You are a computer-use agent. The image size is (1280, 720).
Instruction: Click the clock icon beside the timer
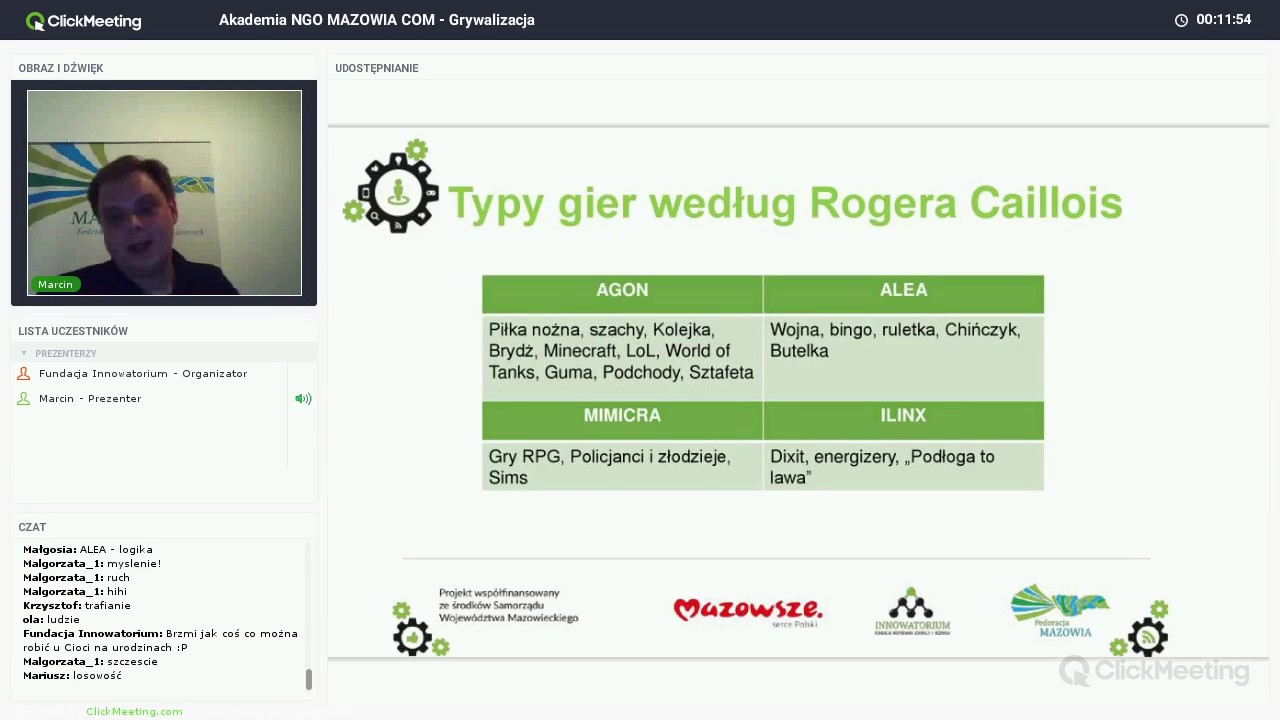tap(1181, 20)
